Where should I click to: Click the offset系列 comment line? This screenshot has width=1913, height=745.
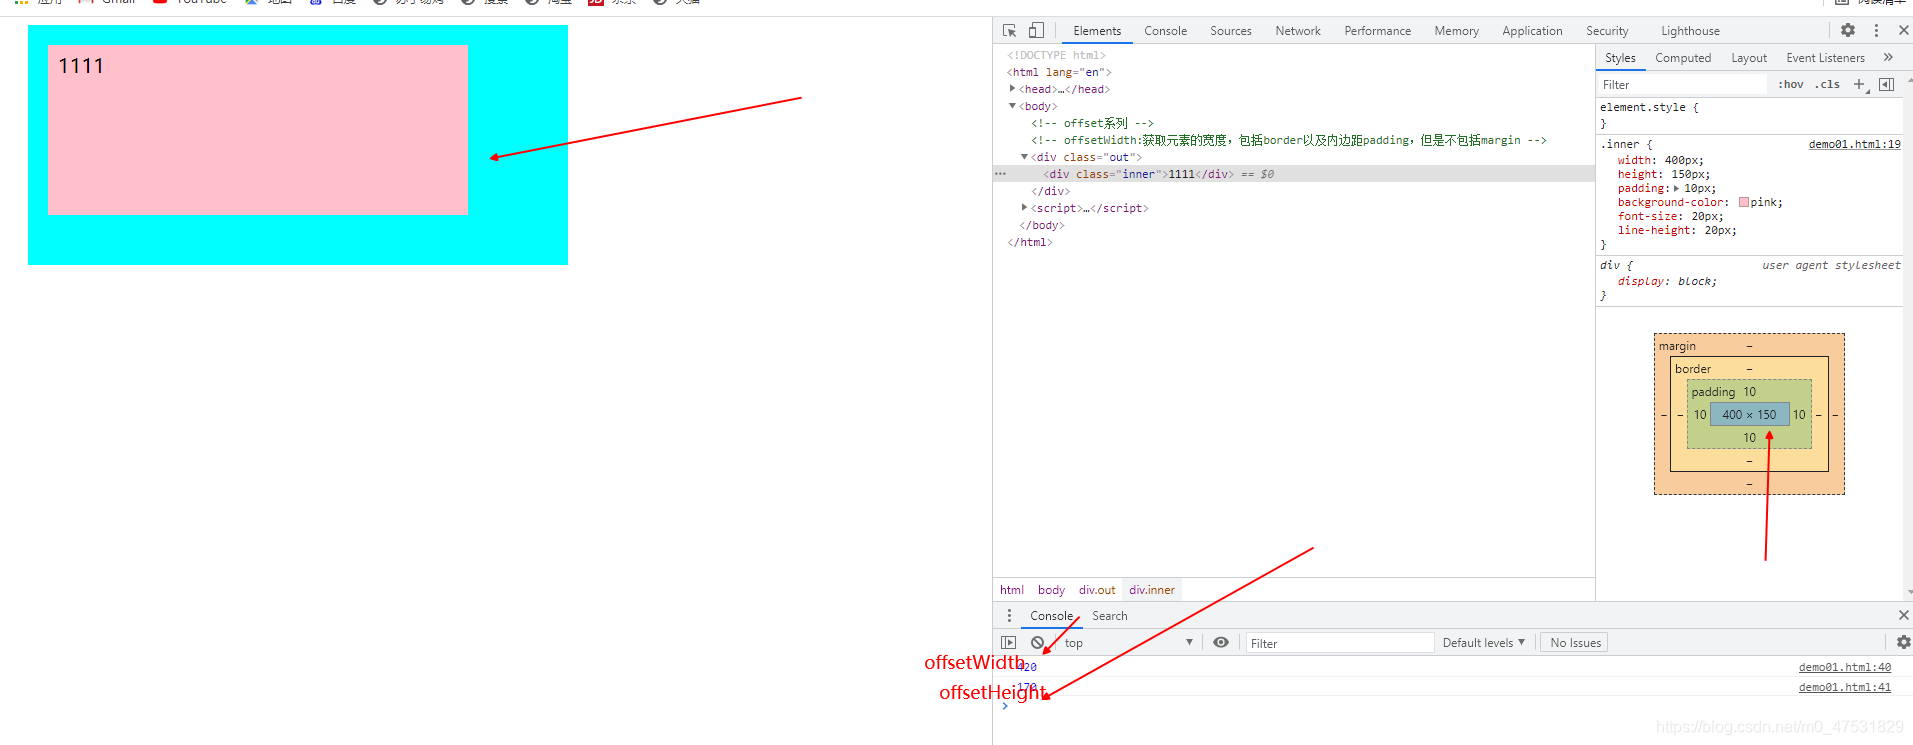(x=1093, y=123)
